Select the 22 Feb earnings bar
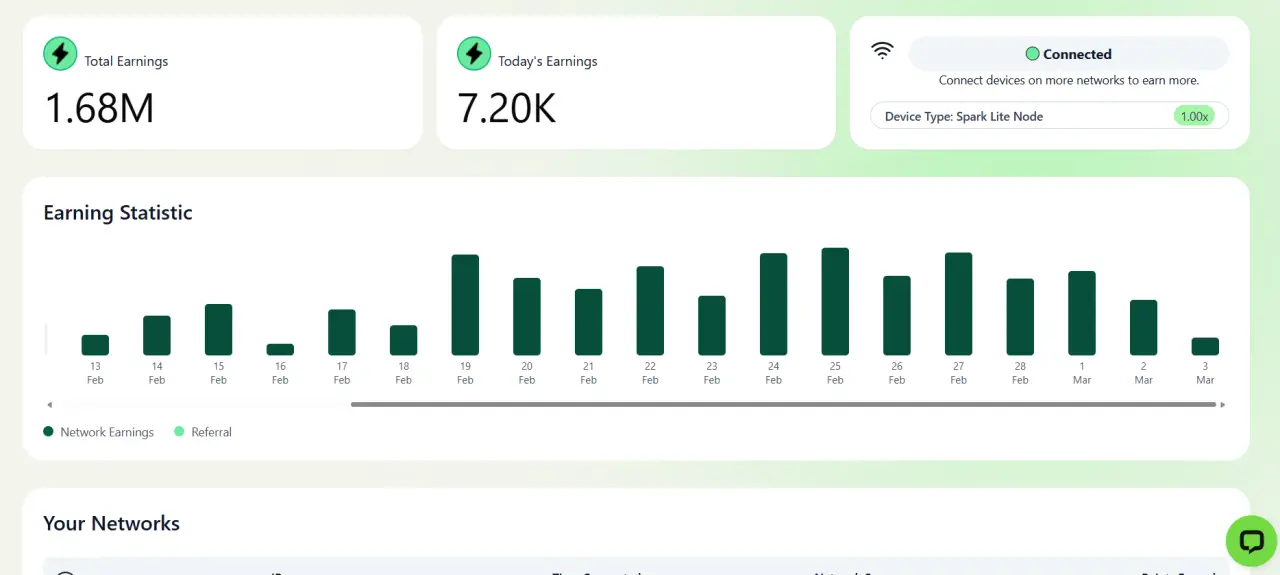Viewport: 1280px width, 575px height. [650, 310]
